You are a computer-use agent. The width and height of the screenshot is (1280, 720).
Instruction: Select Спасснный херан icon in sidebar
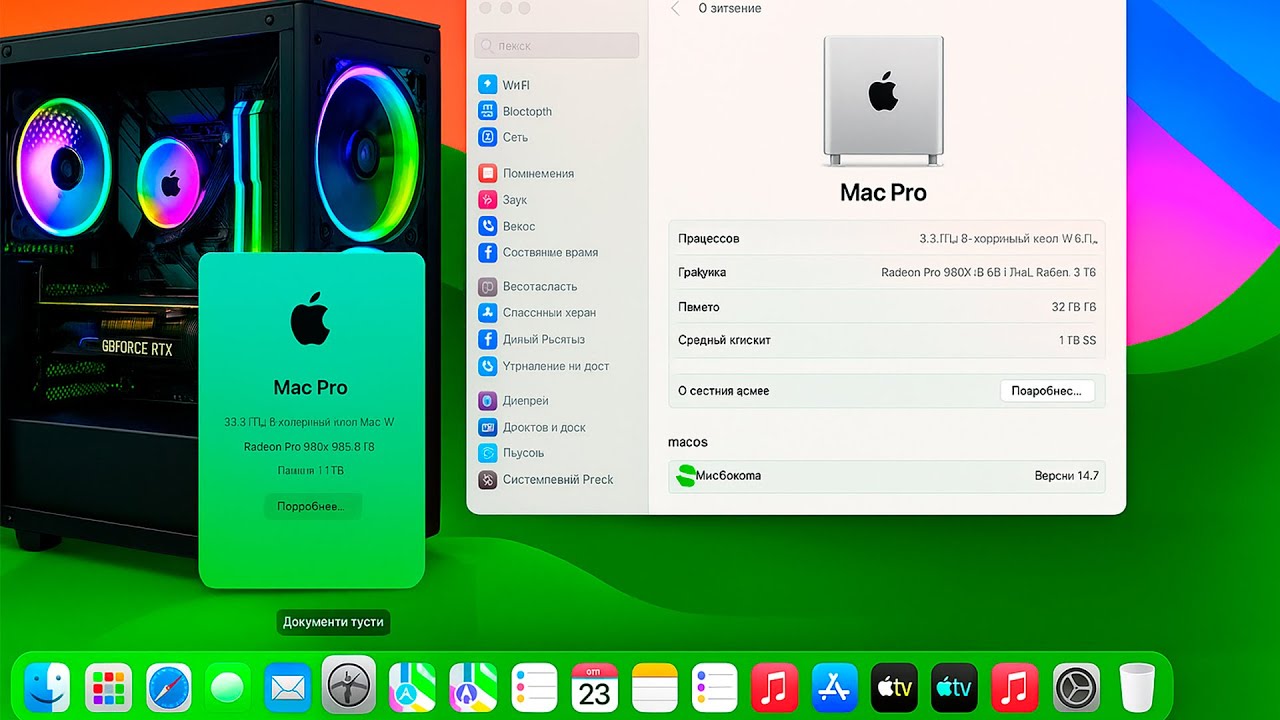[x=487, y=312]
